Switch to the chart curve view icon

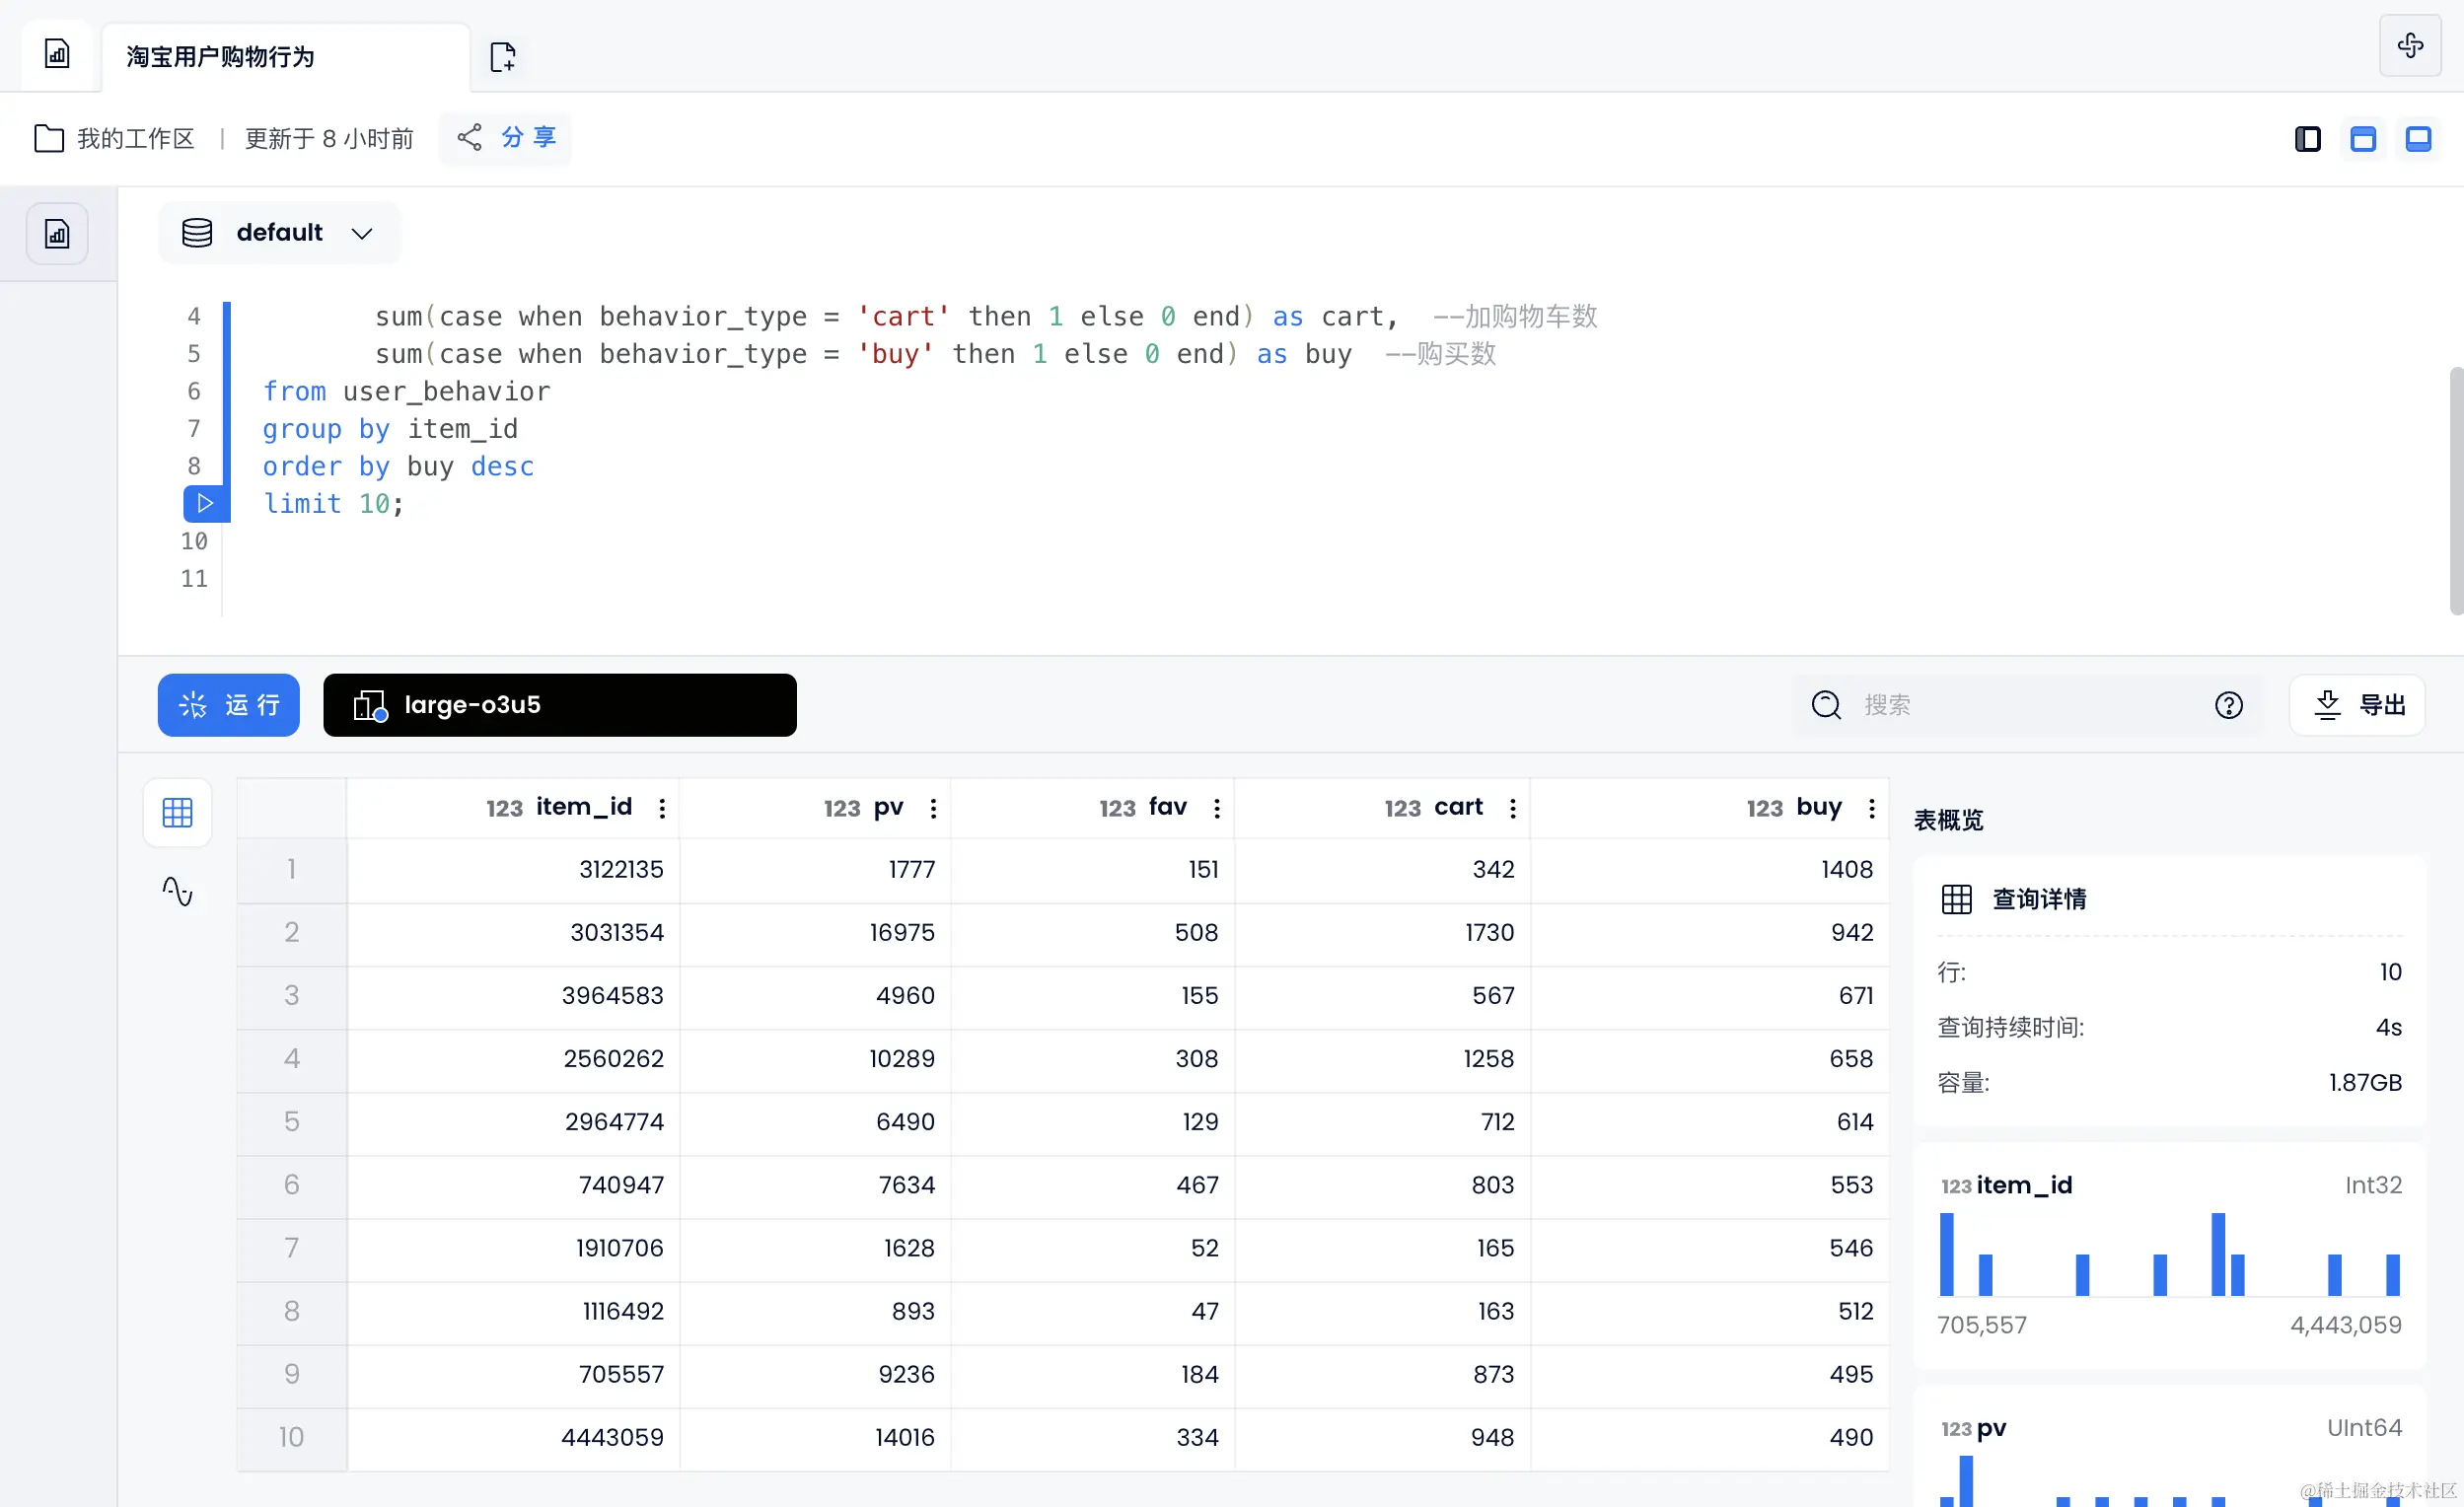pyautogui.click(x=177, y=890)
